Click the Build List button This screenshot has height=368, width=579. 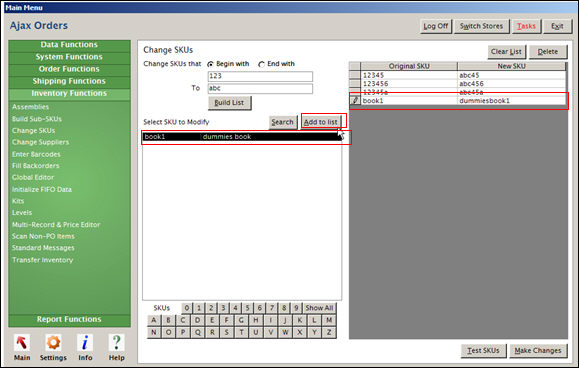[229, 103]
